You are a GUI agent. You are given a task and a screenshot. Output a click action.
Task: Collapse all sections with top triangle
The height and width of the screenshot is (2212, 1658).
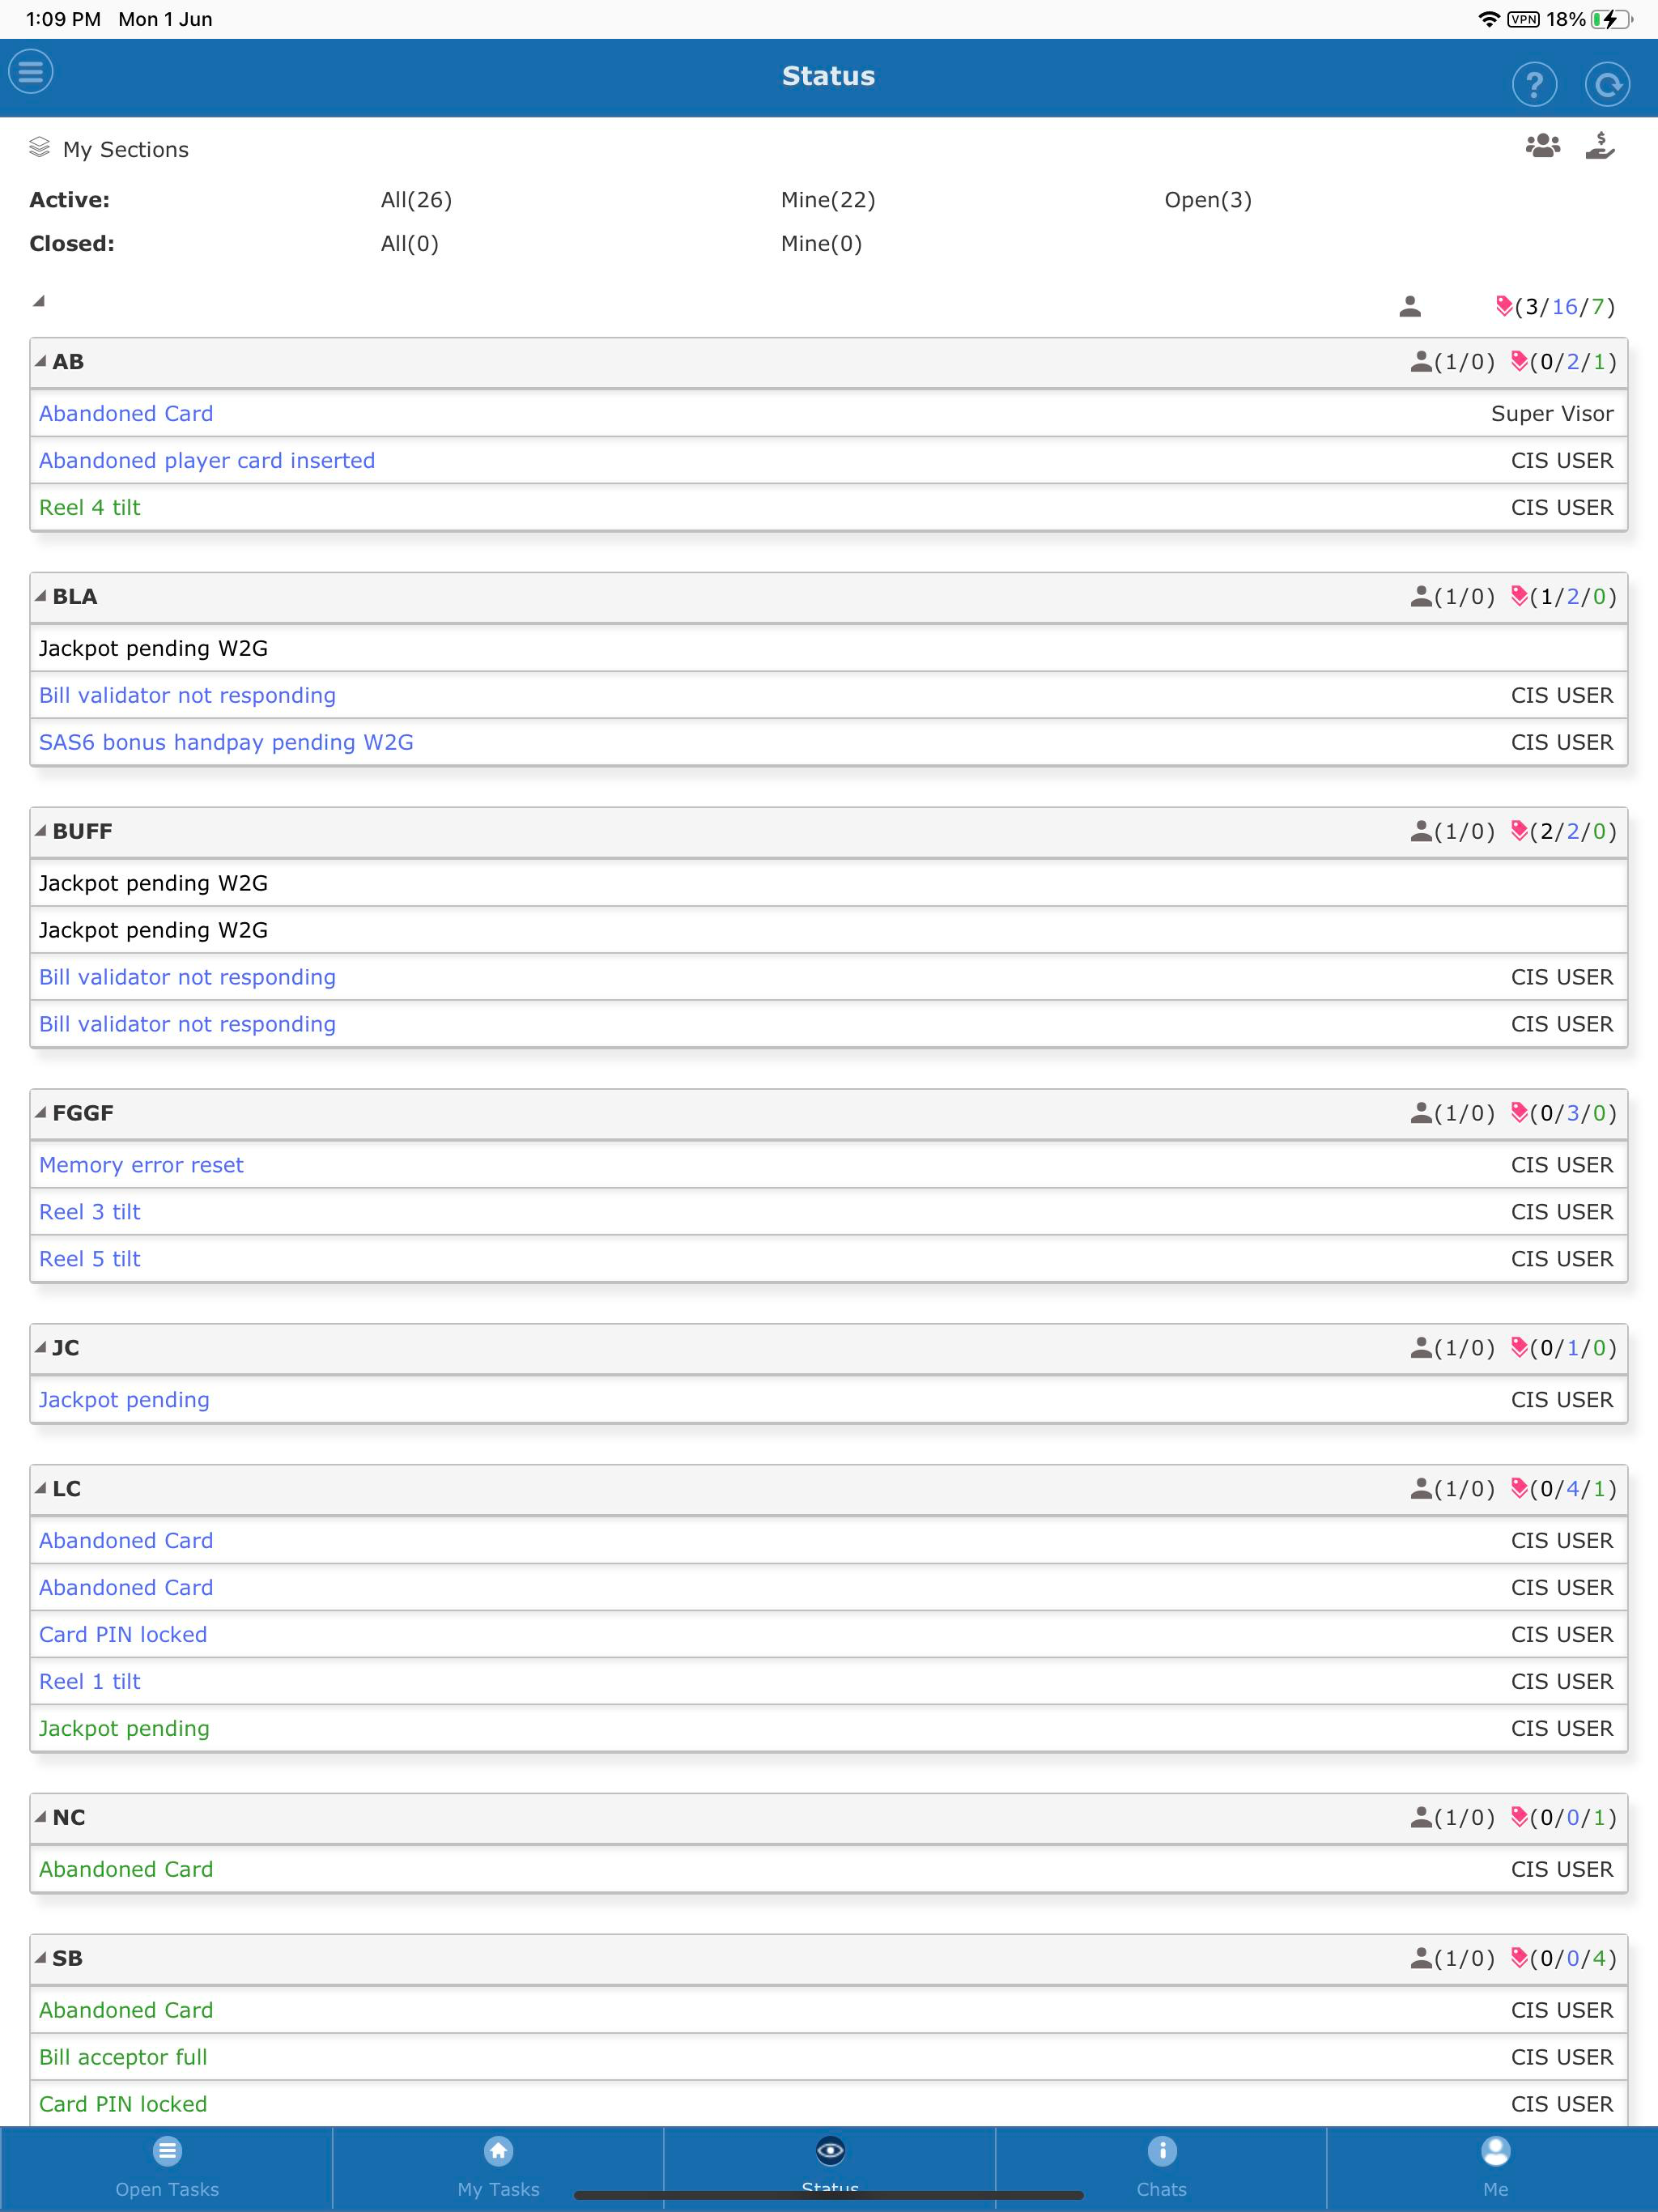pyautogui.click(x=39, y=301)
